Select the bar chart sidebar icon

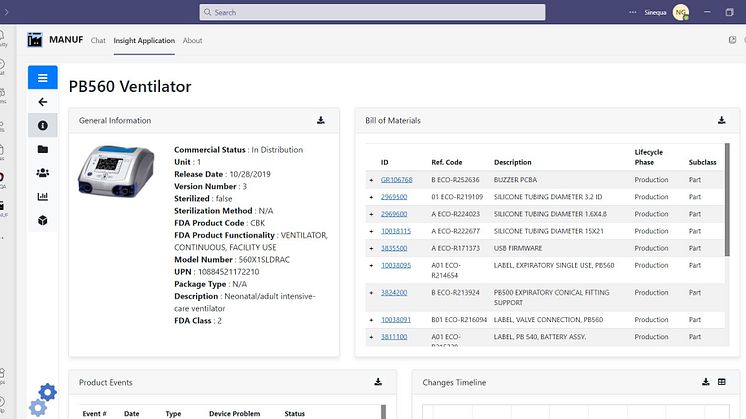[42, 196]
